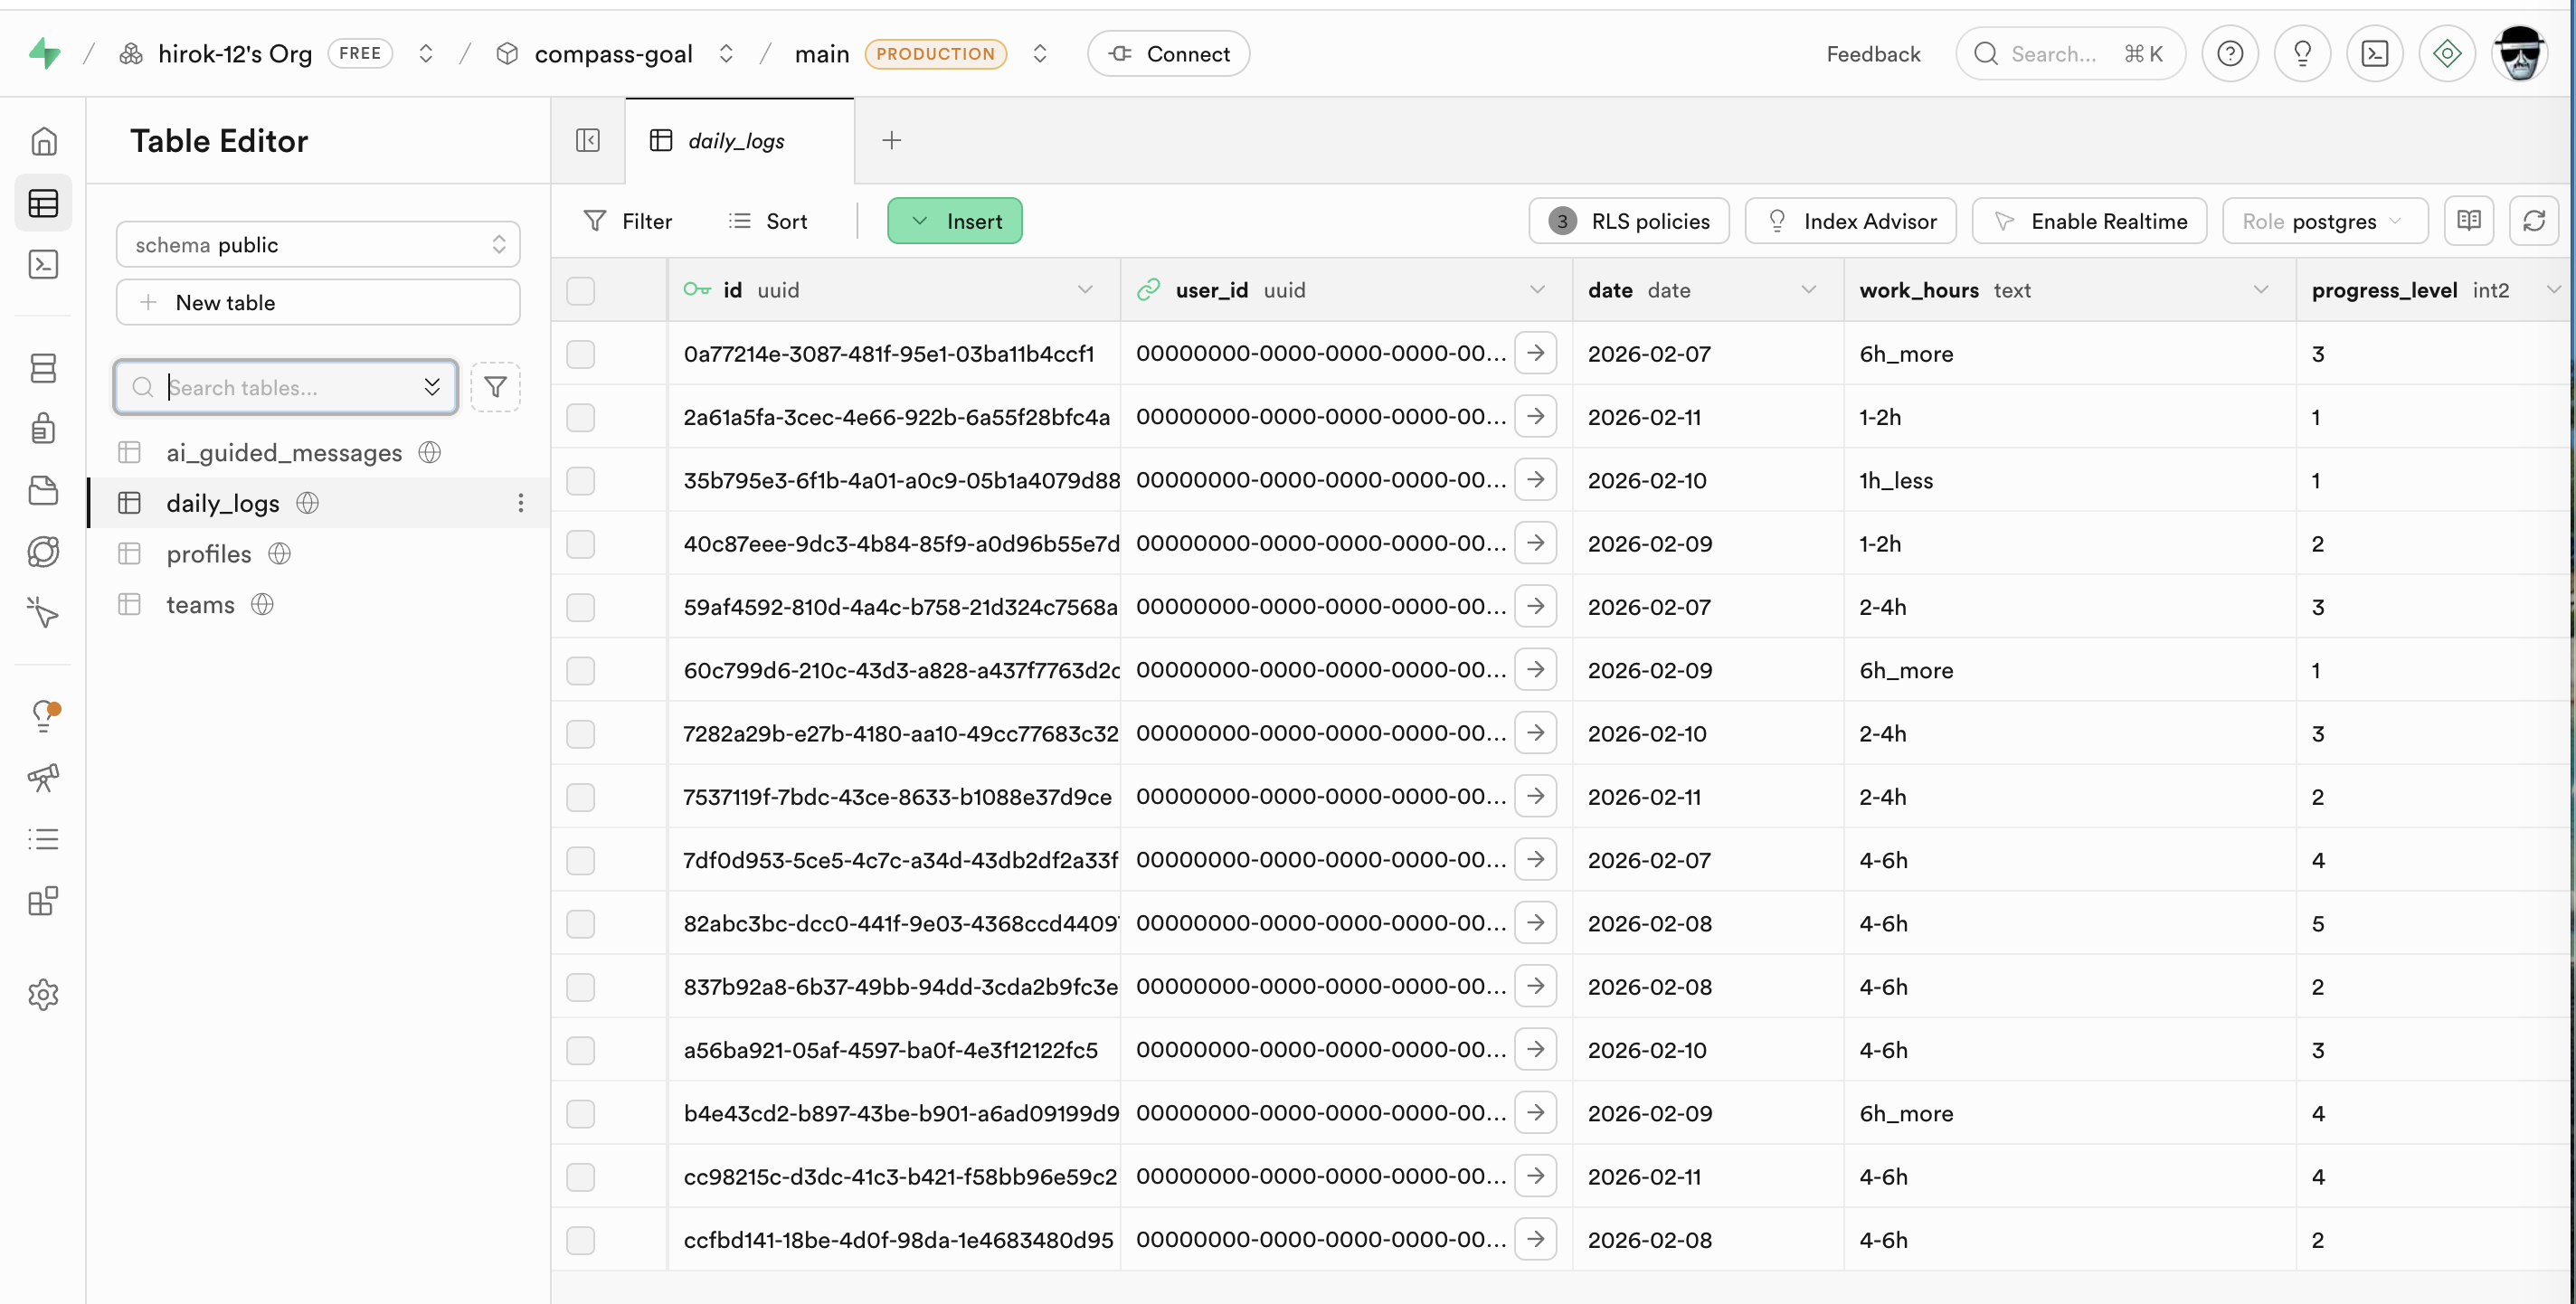Open the profiles table in list

209,554
